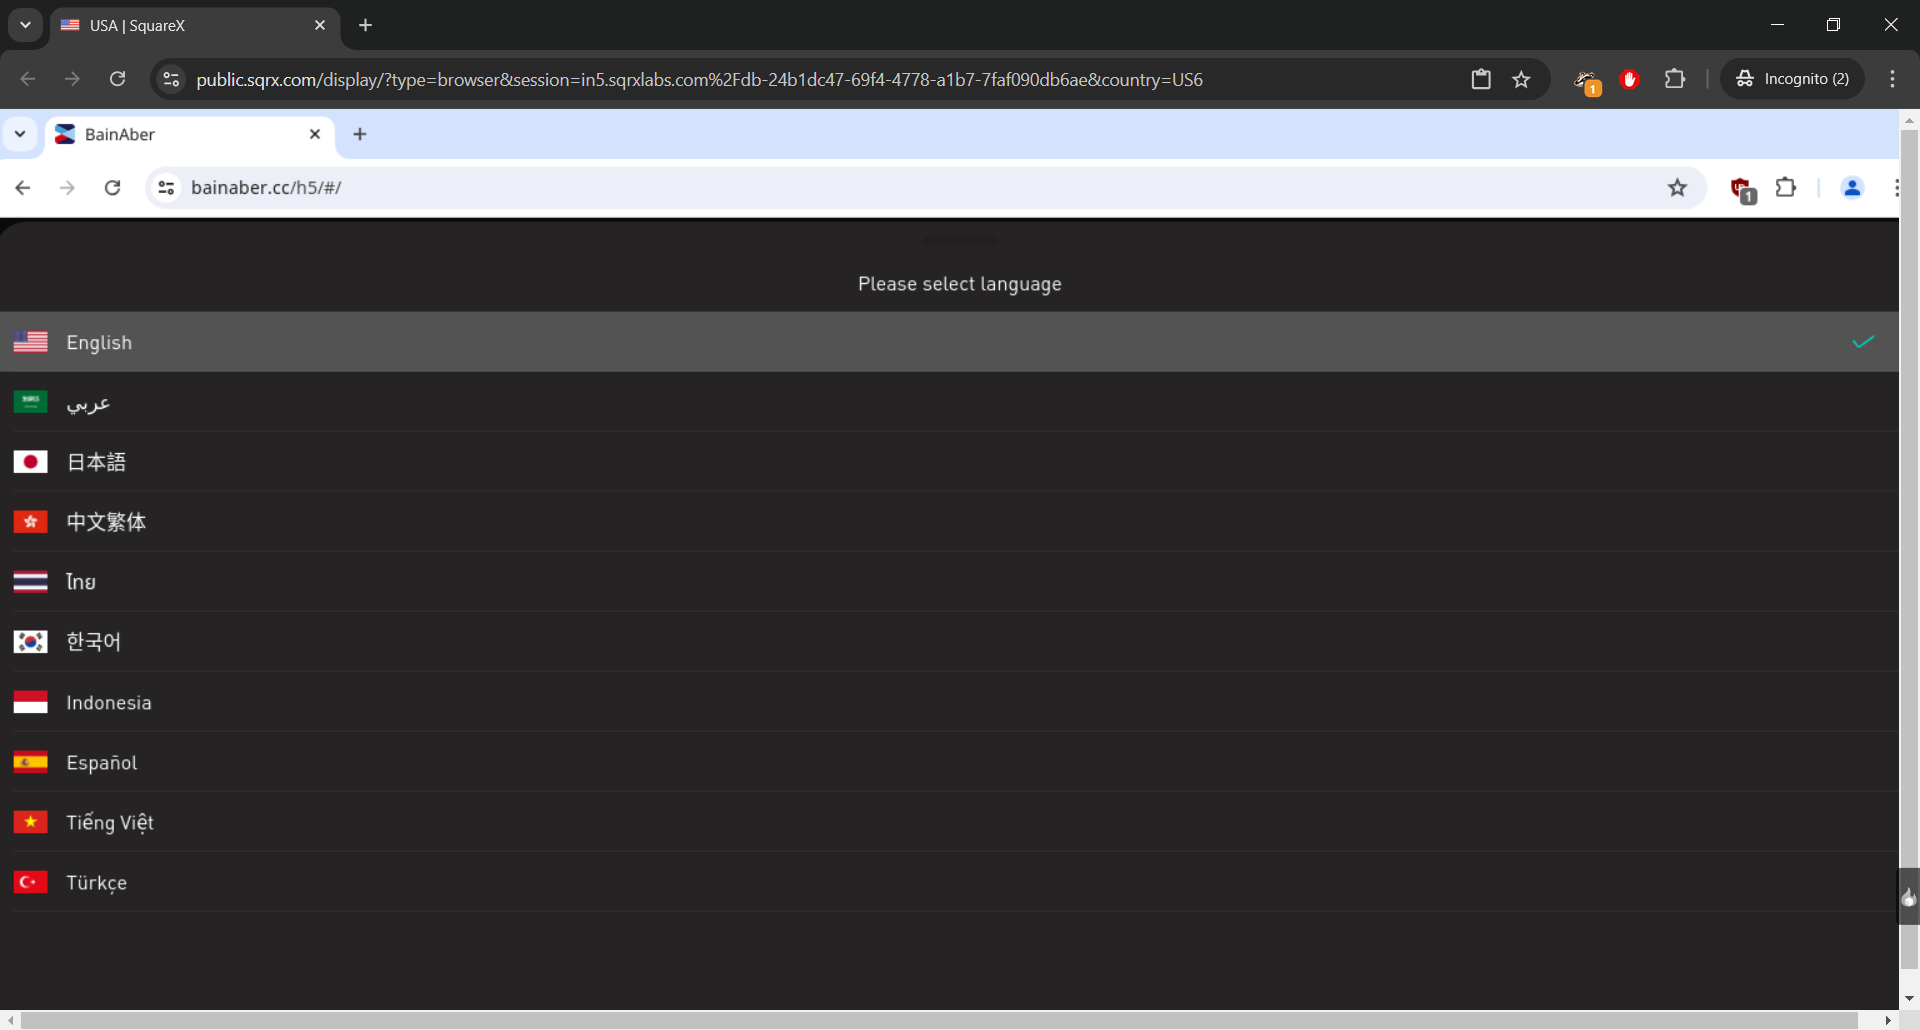The height and width of the screenshot is (1030, 1920).
Task: Open the inner browser extensions puzzle icon
Action: pos(1786,188)
